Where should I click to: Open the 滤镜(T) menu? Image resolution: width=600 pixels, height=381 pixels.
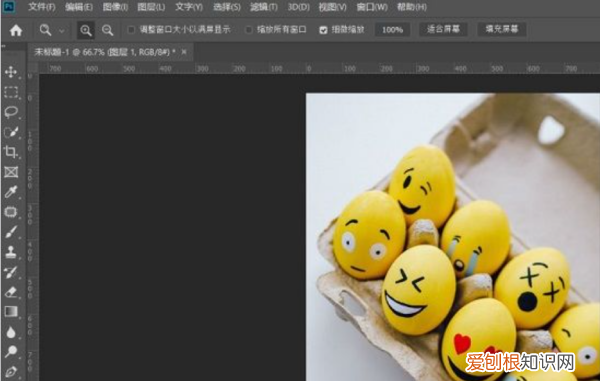tap(264, 7)
